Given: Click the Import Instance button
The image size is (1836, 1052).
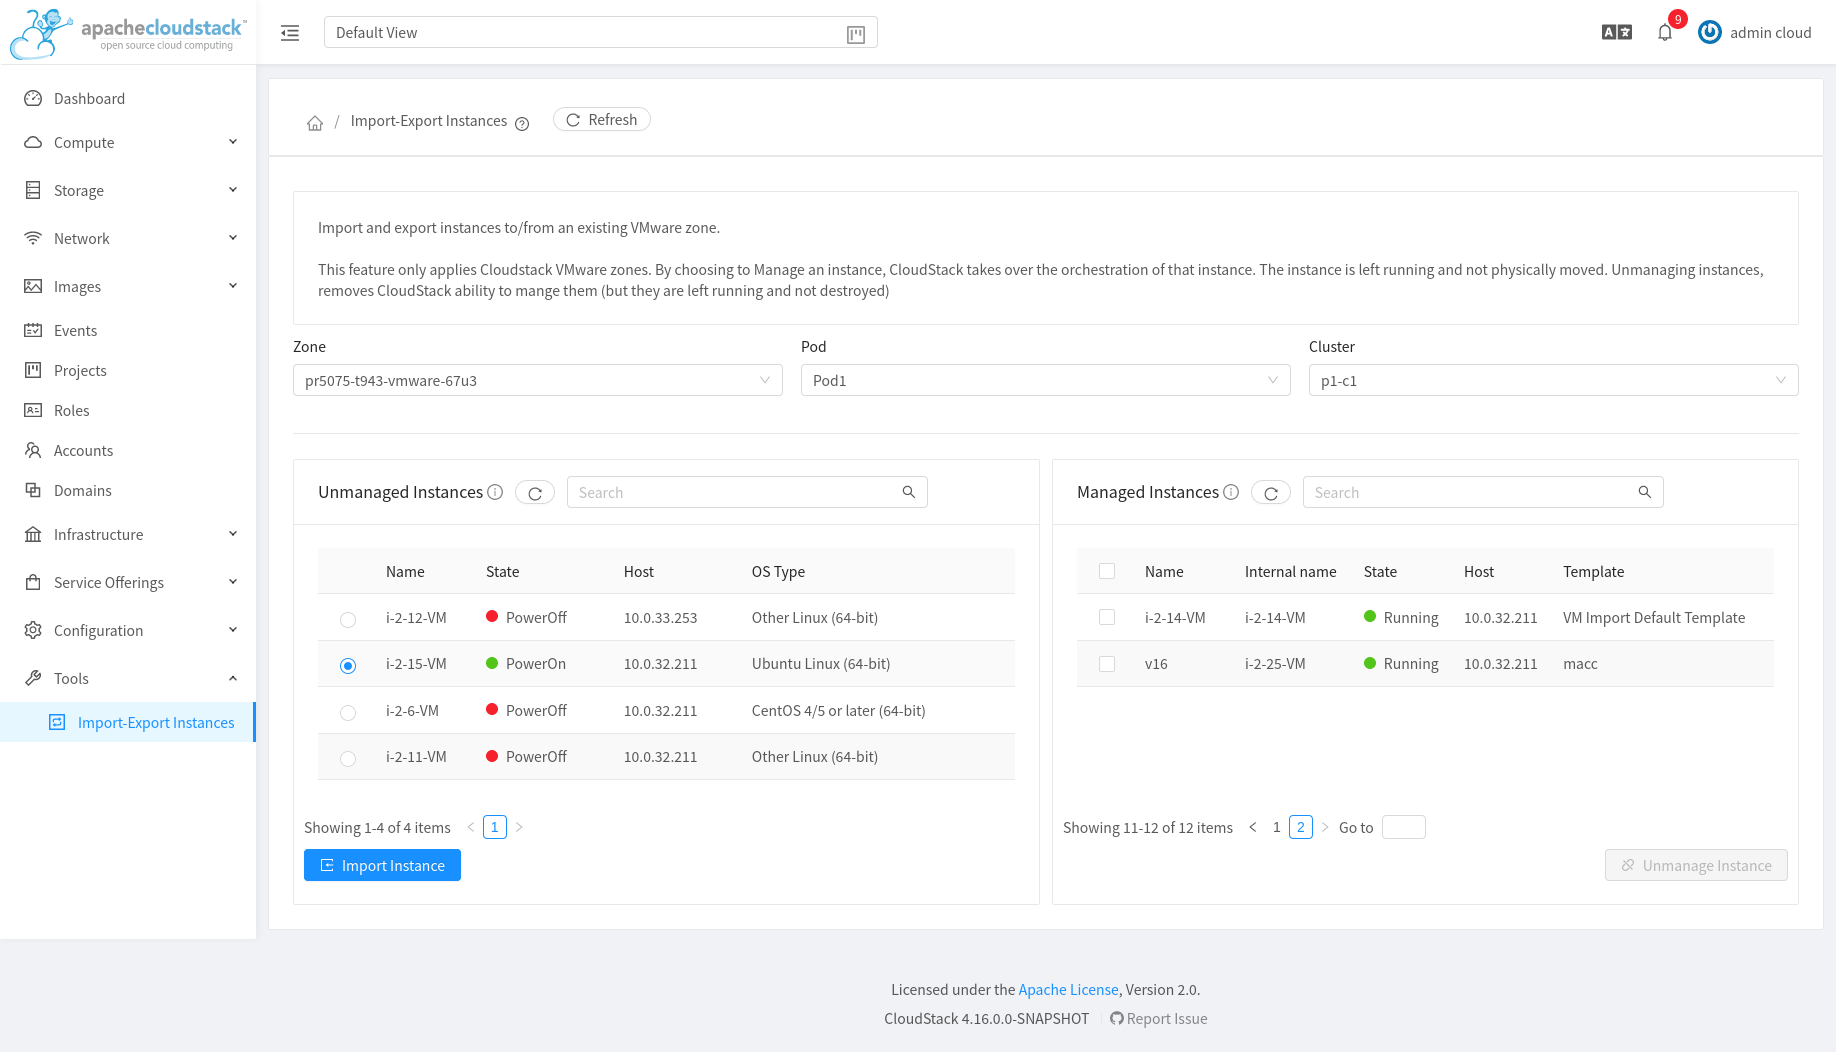Looking at the screenshot, I should [382, 865].
